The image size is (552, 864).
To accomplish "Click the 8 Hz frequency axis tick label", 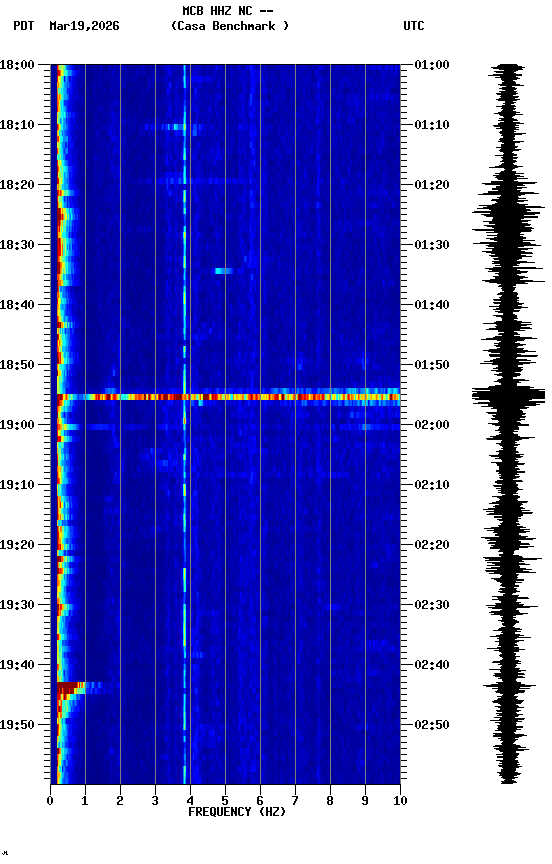I will coord(330,801).
